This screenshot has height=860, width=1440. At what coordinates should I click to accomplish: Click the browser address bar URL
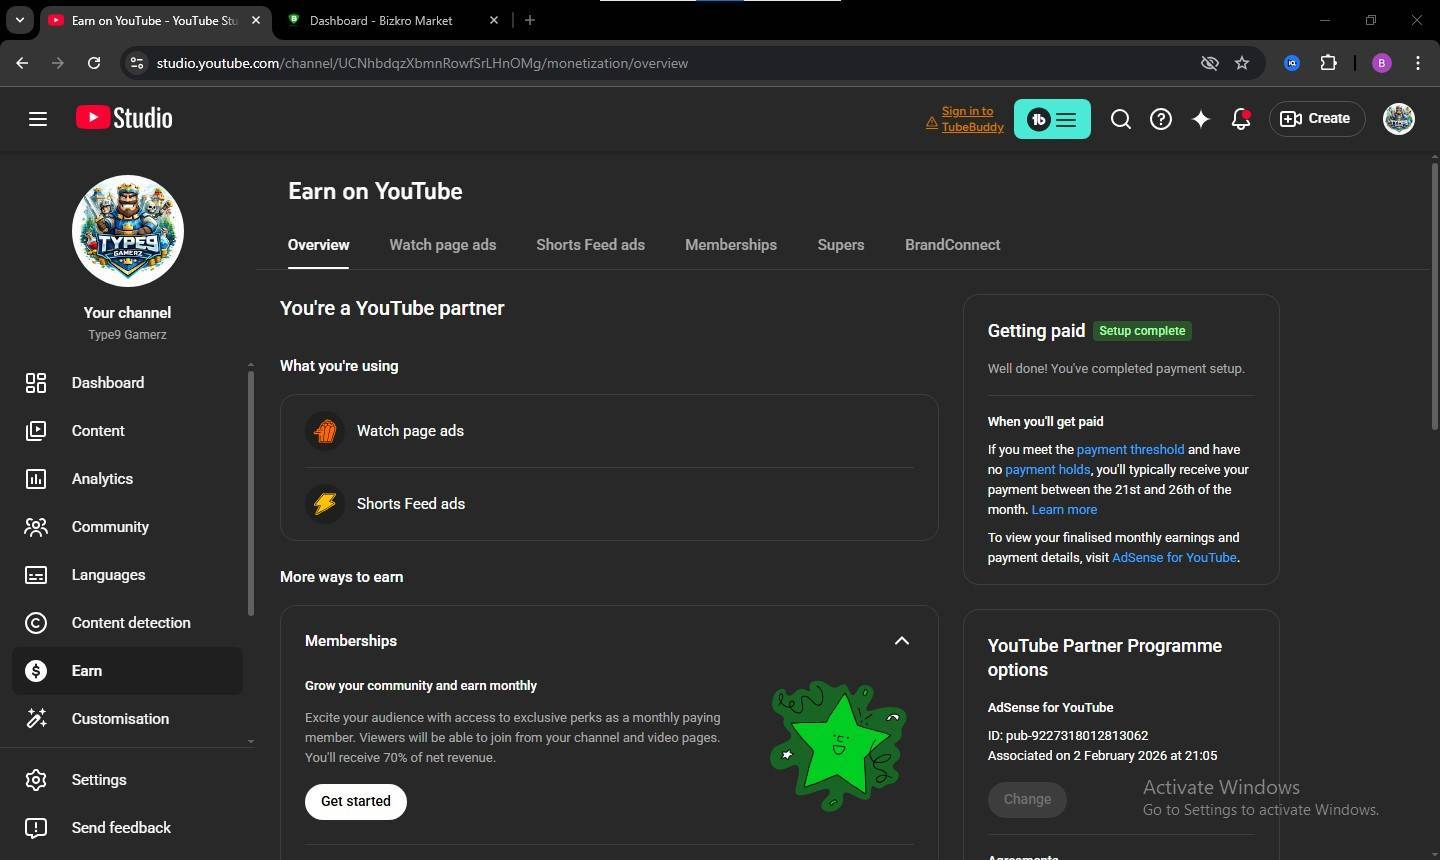(422, 63)
